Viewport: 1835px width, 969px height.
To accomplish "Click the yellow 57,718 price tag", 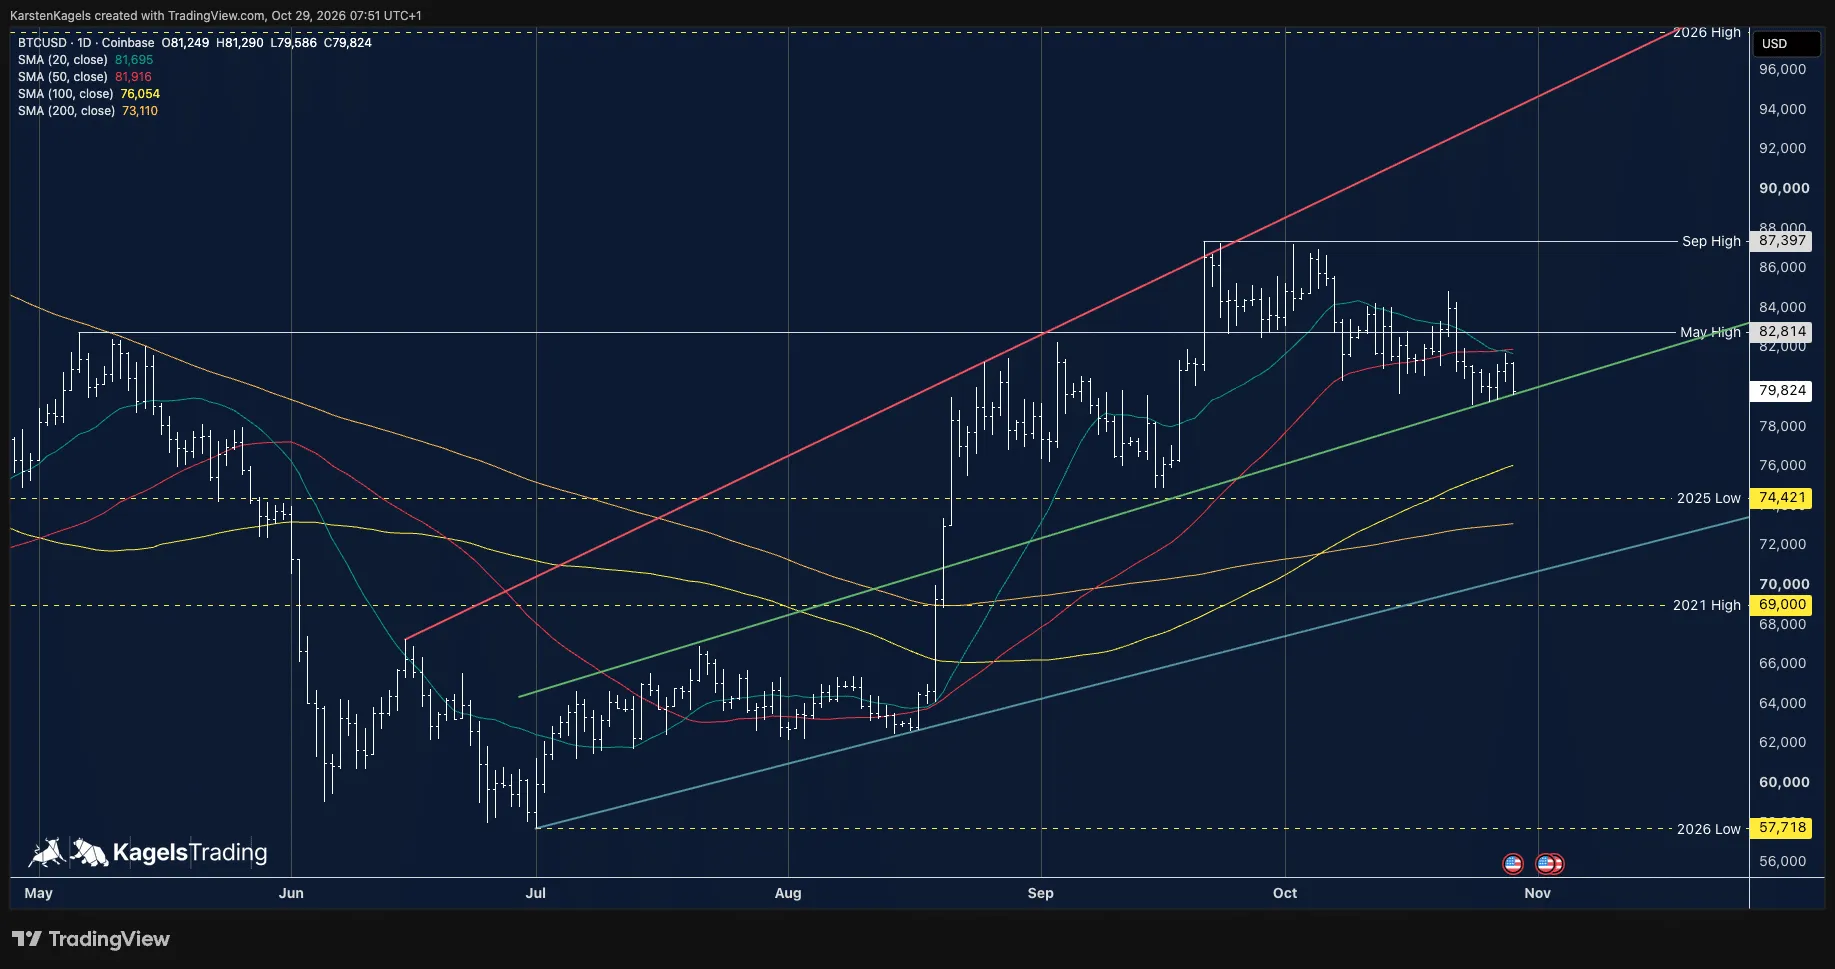I will coord(1782,828).
